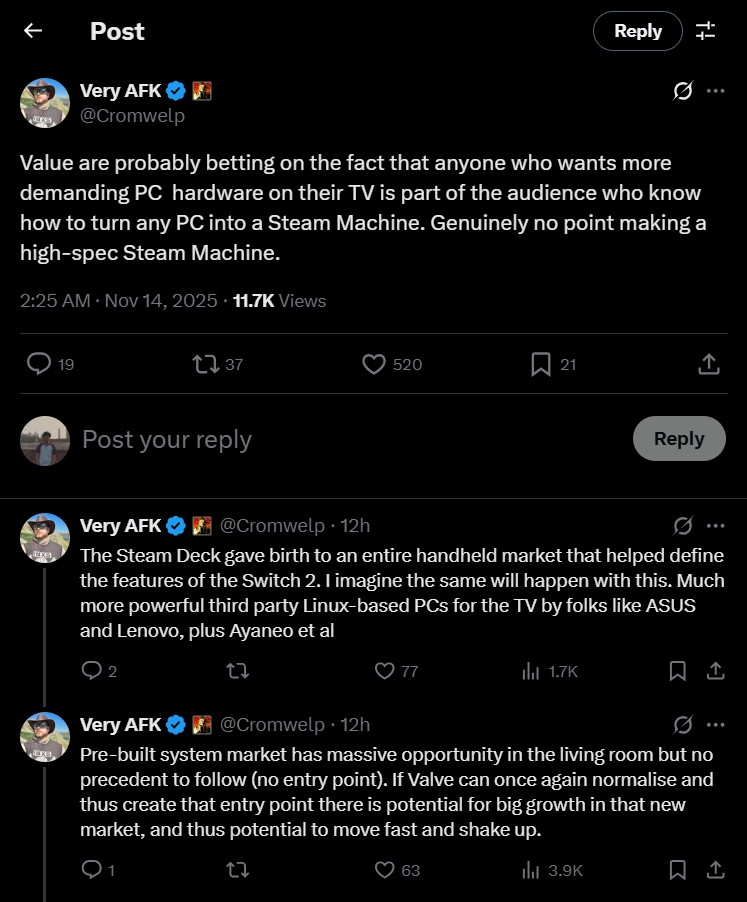Image resolution: width=747 pixels, height=902 pixels.
Task: Repost the main post with 37 reposts
Action: tap(206, 365)
